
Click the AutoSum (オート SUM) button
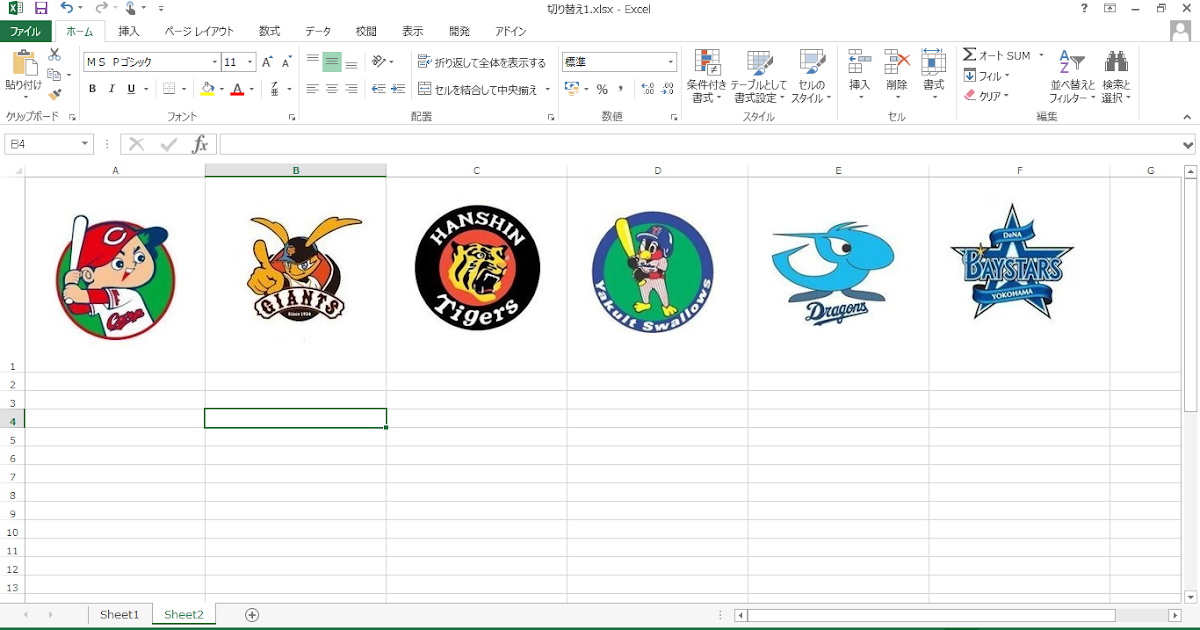[997, 56]
